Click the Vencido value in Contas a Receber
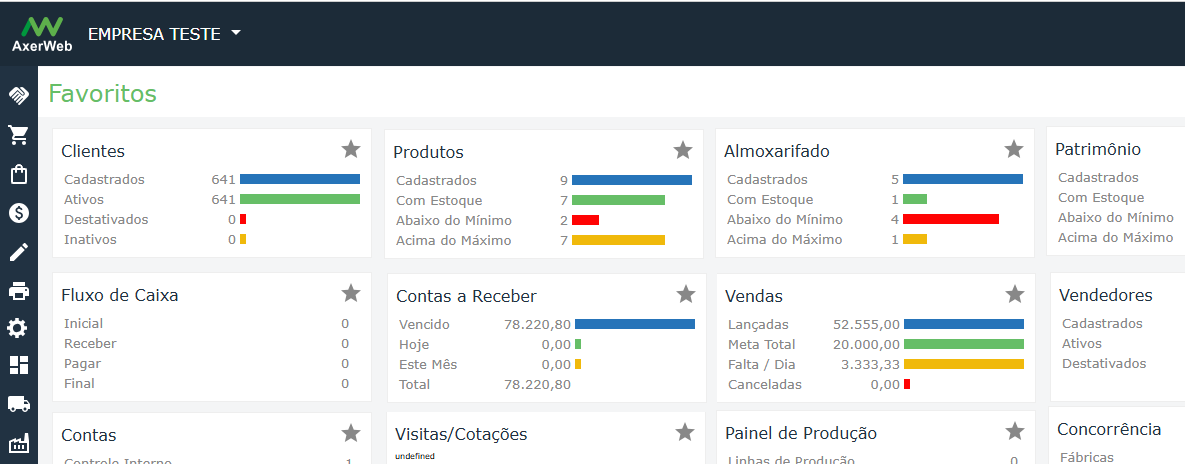 tap(537, 324)
